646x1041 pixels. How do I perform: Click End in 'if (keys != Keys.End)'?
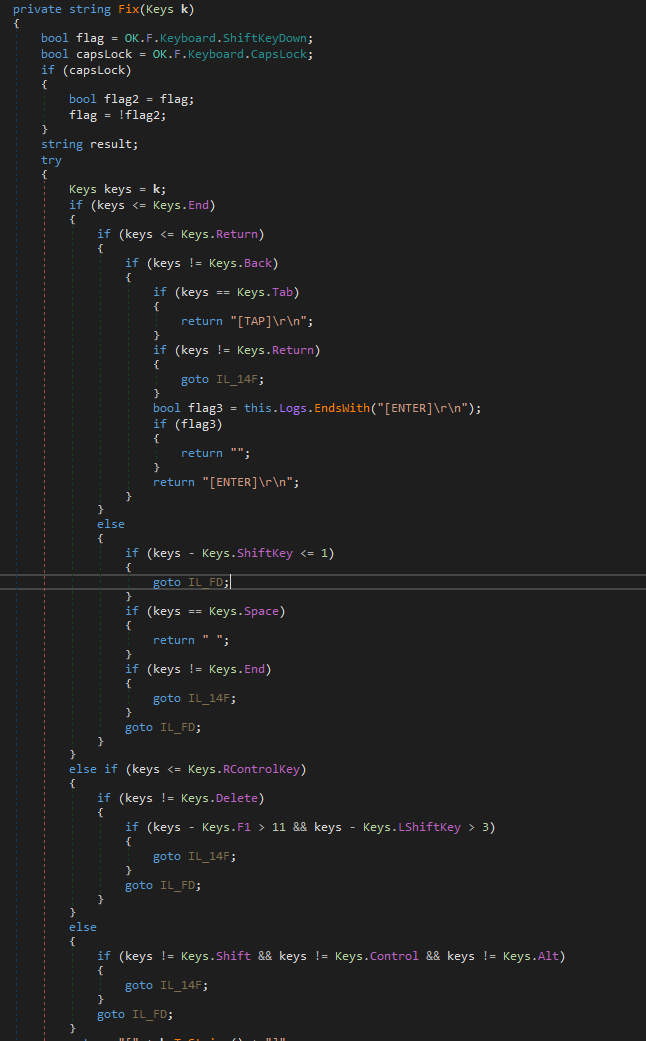tap(254, 669)
